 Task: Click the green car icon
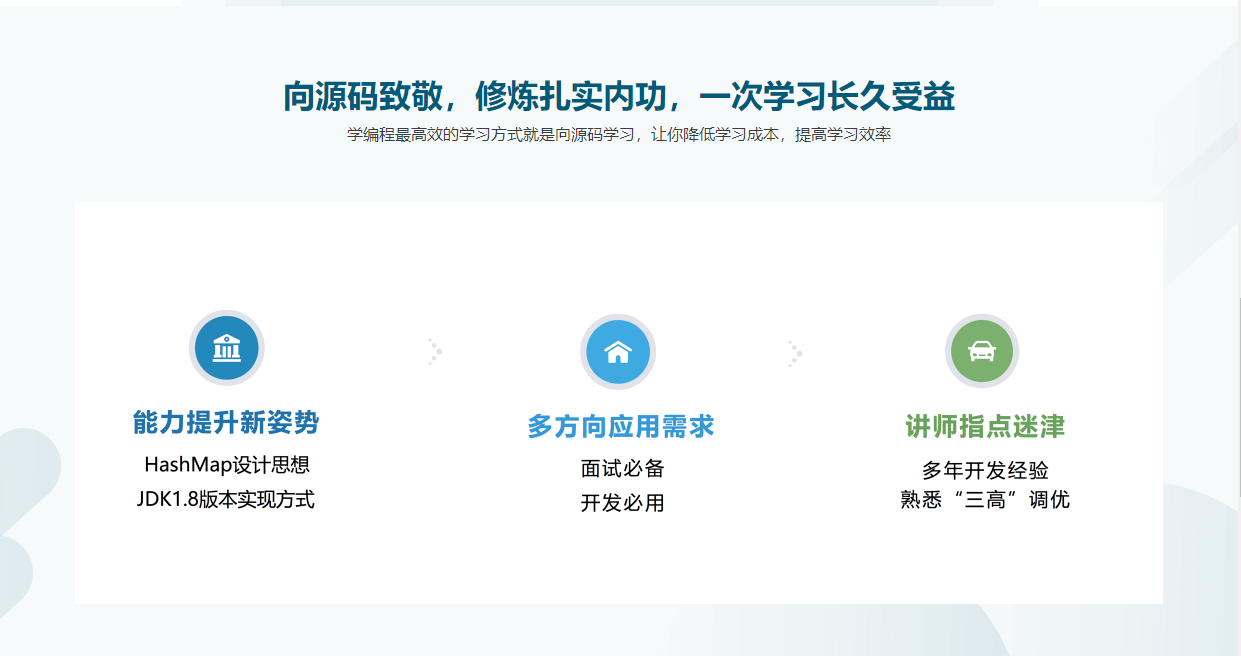pos(982,351)
